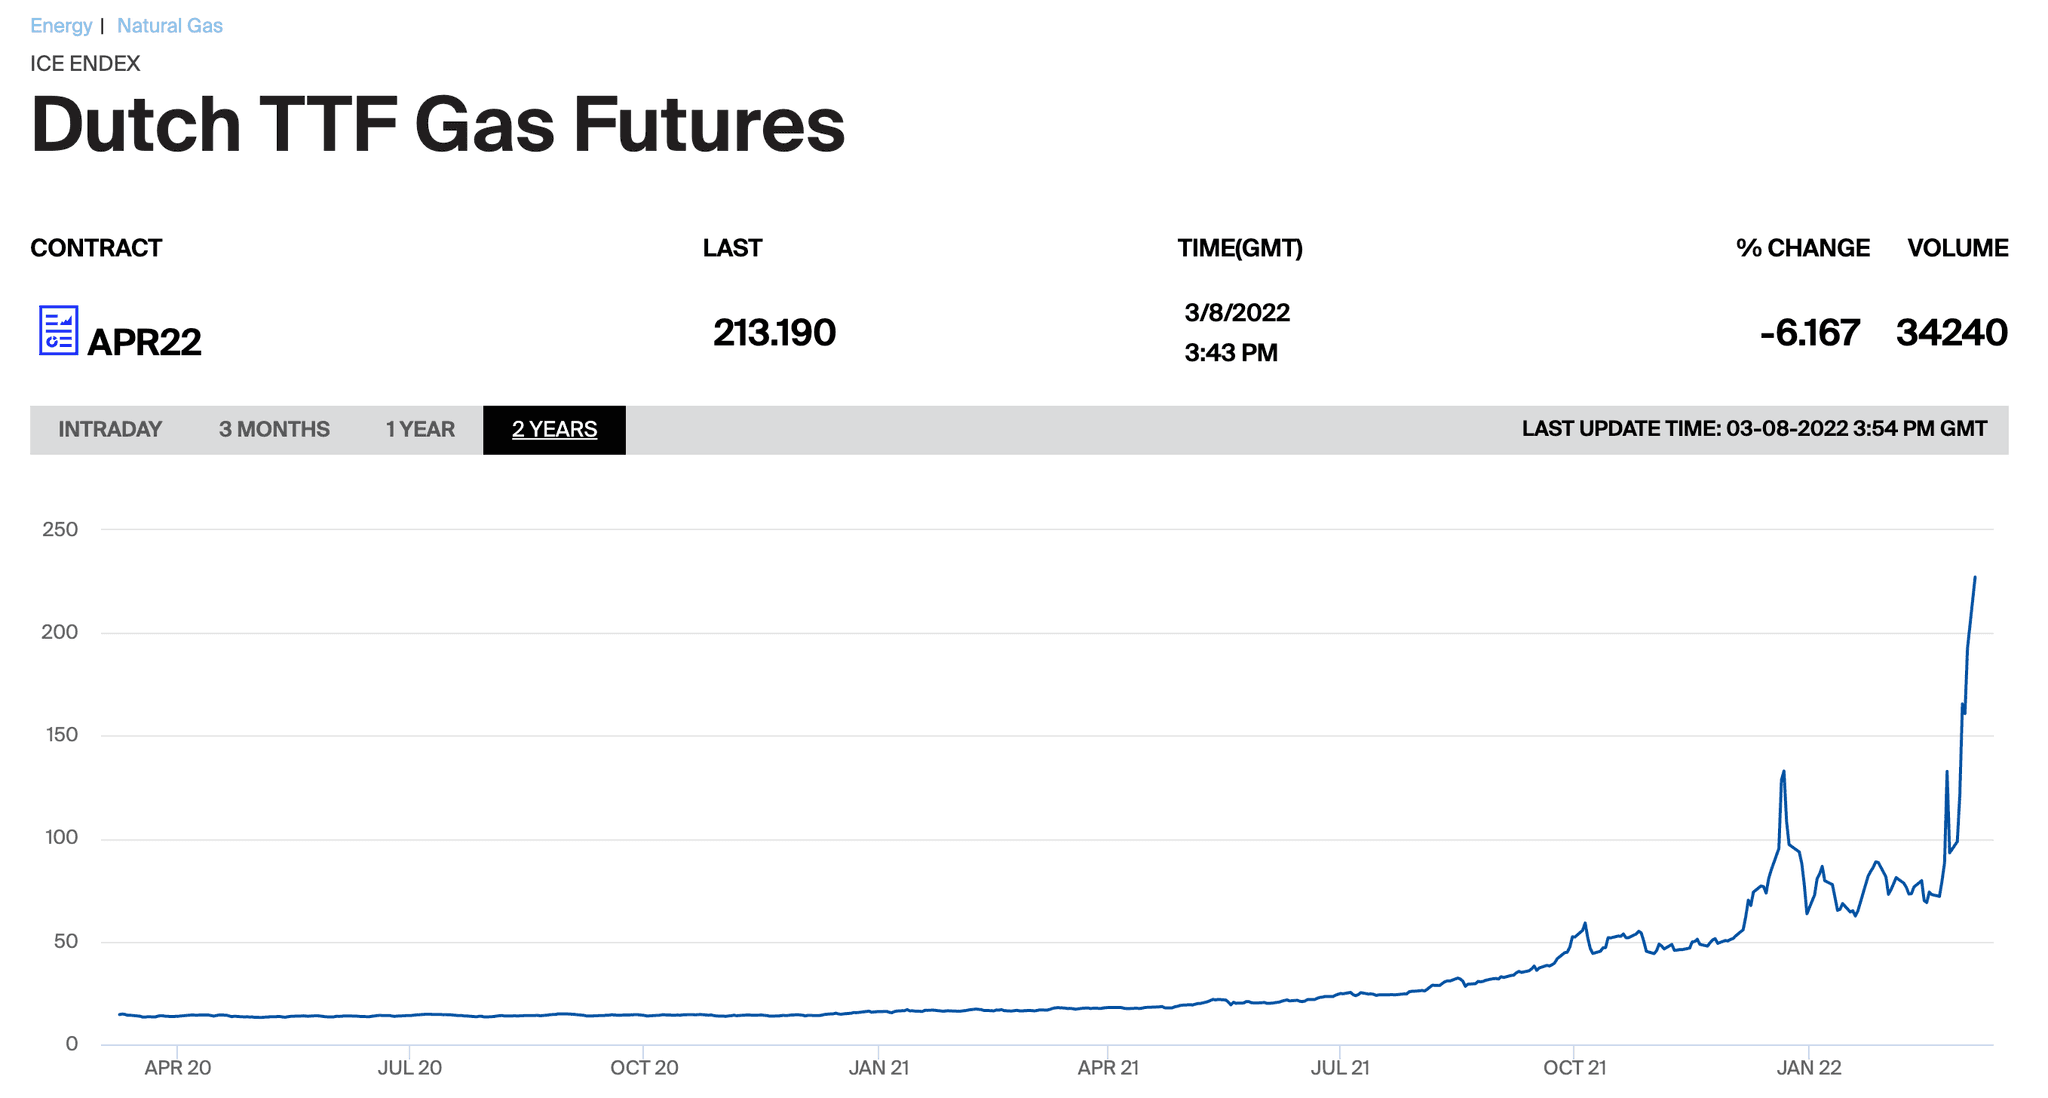Click the 250 y-axis gridline label
2048x1098 pixels.
(60, 530)
